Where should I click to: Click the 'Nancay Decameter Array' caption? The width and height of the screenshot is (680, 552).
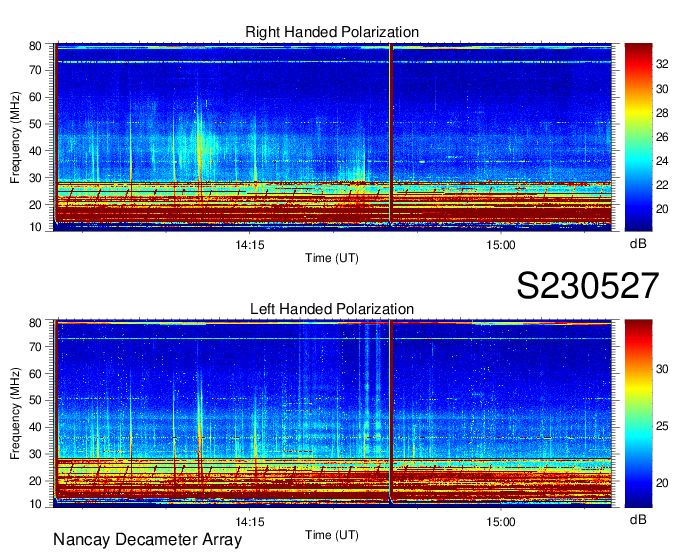[147, 539]
